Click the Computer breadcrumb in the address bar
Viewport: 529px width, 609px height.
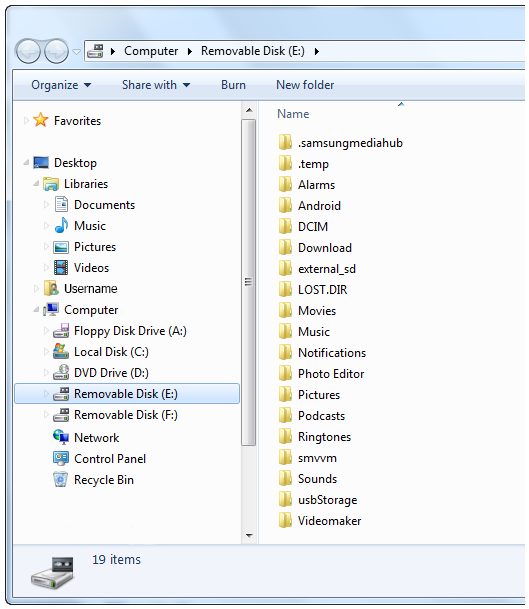point(151,51)
